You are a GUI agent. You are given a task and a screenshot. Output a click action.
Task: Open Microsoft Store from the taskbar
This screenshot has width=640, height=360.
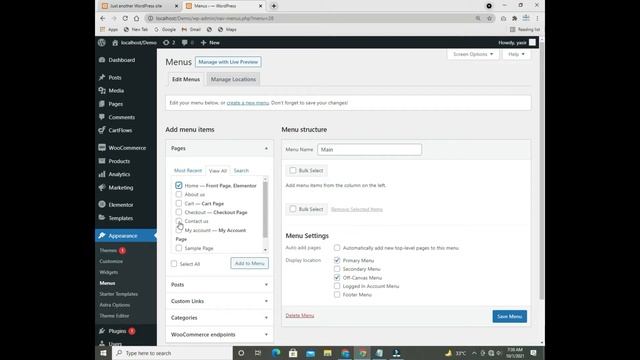coord(293,353)
